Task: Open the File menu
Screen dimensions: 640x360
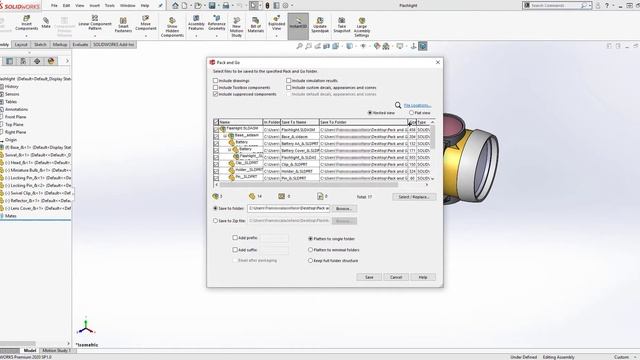Action: (x=54, y=6)
